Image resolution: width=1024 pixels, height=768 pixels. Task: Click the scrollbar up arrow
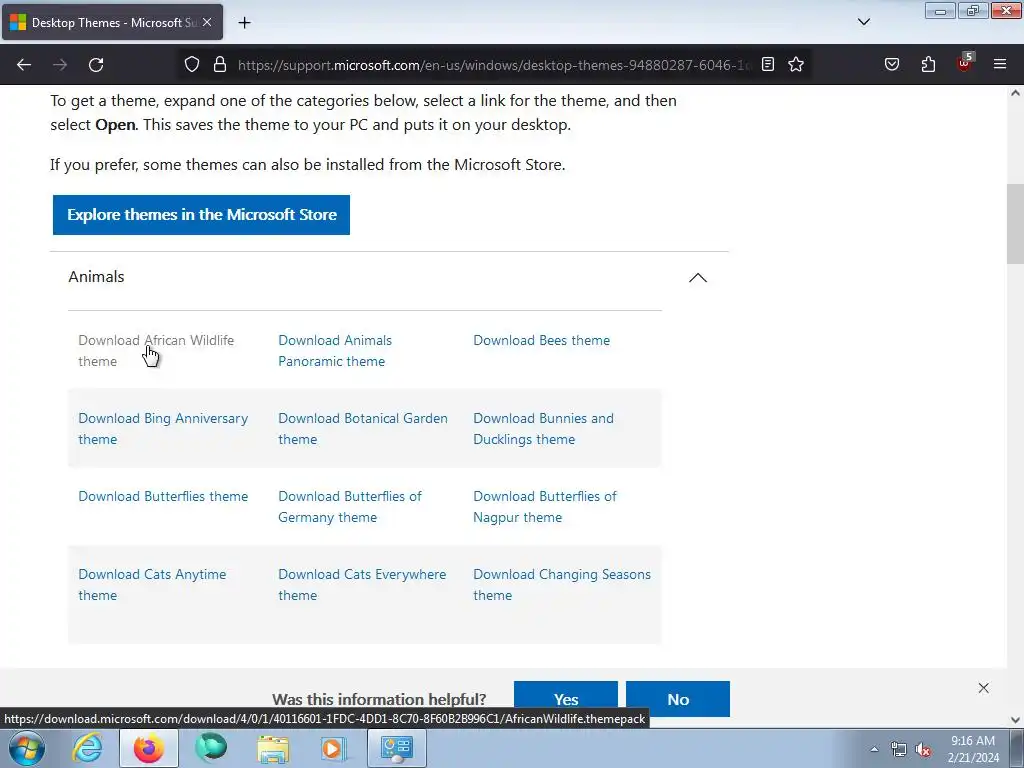click(x=1015, y=93)
